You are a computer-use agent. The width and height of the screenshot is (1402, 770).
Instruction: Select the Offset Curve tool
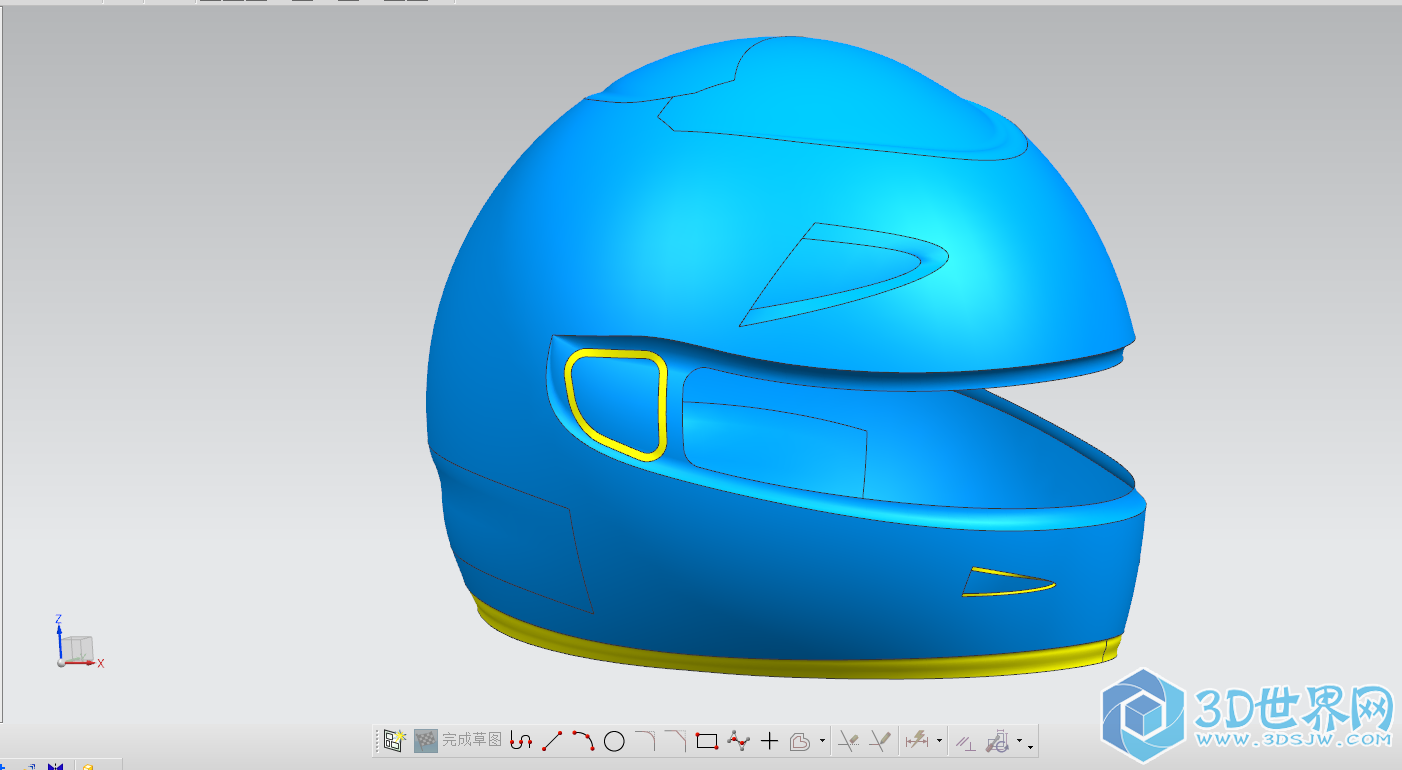[799, 741]
